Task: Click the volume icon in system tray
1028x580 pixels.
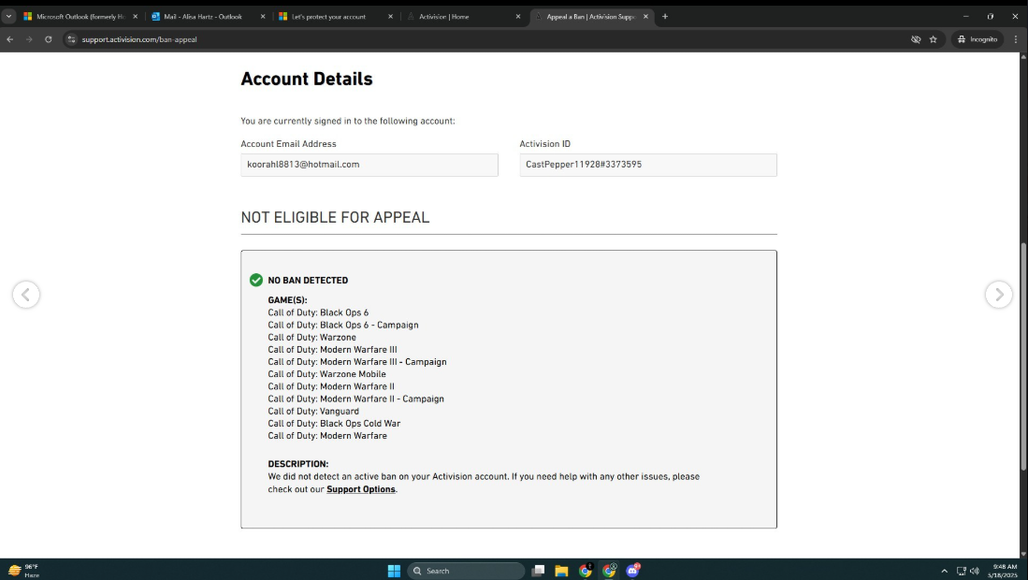Action: (974, 571)
